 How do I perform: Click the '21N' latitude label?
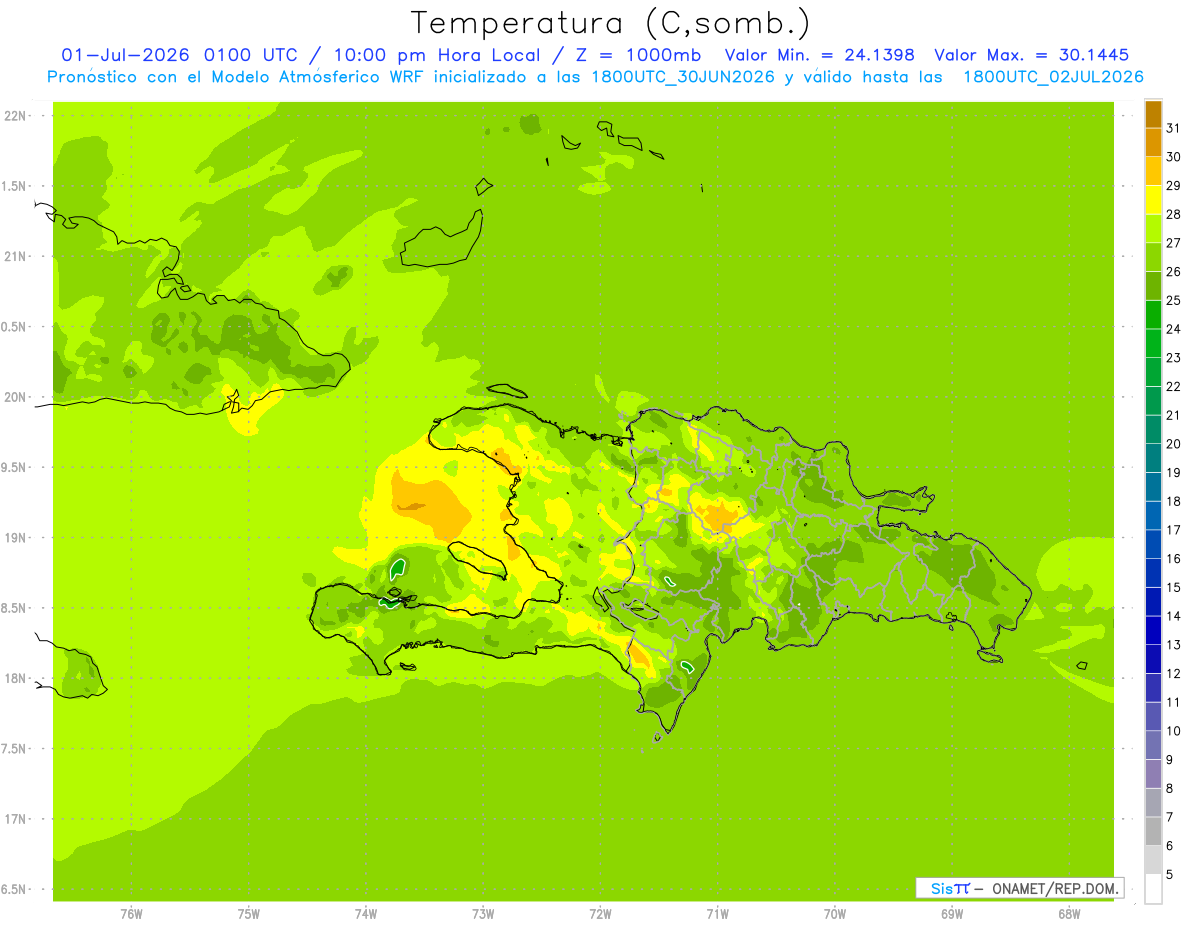[x=15, y=257]
